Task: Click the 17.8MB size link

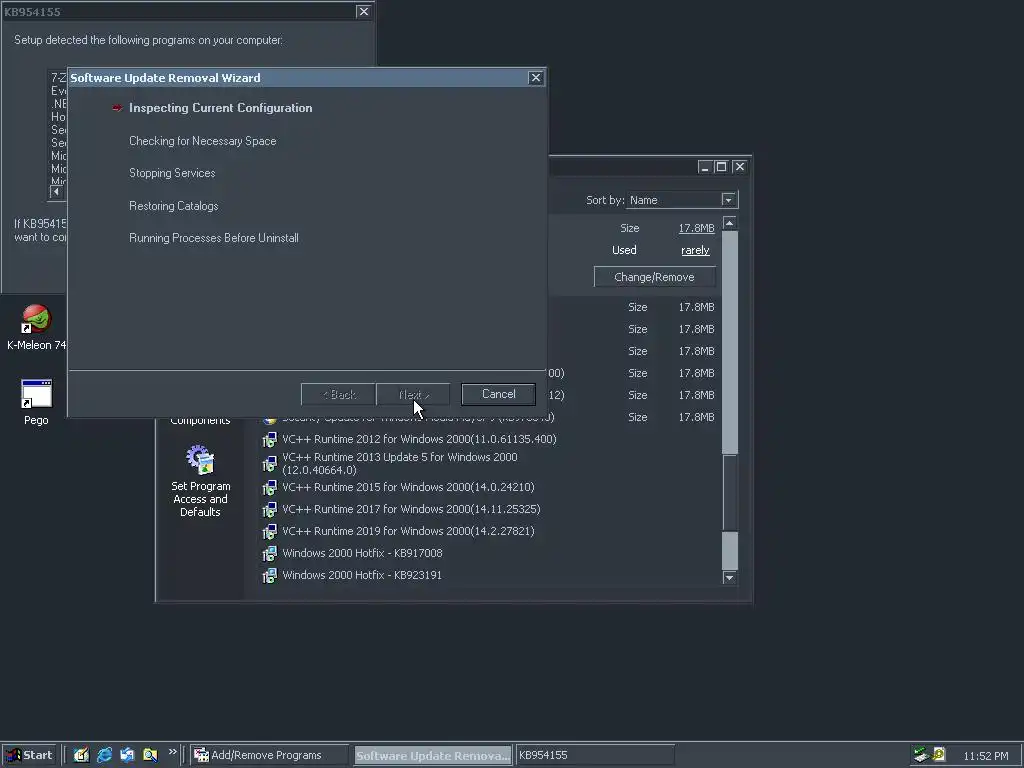Action: (x=696, y=228)
